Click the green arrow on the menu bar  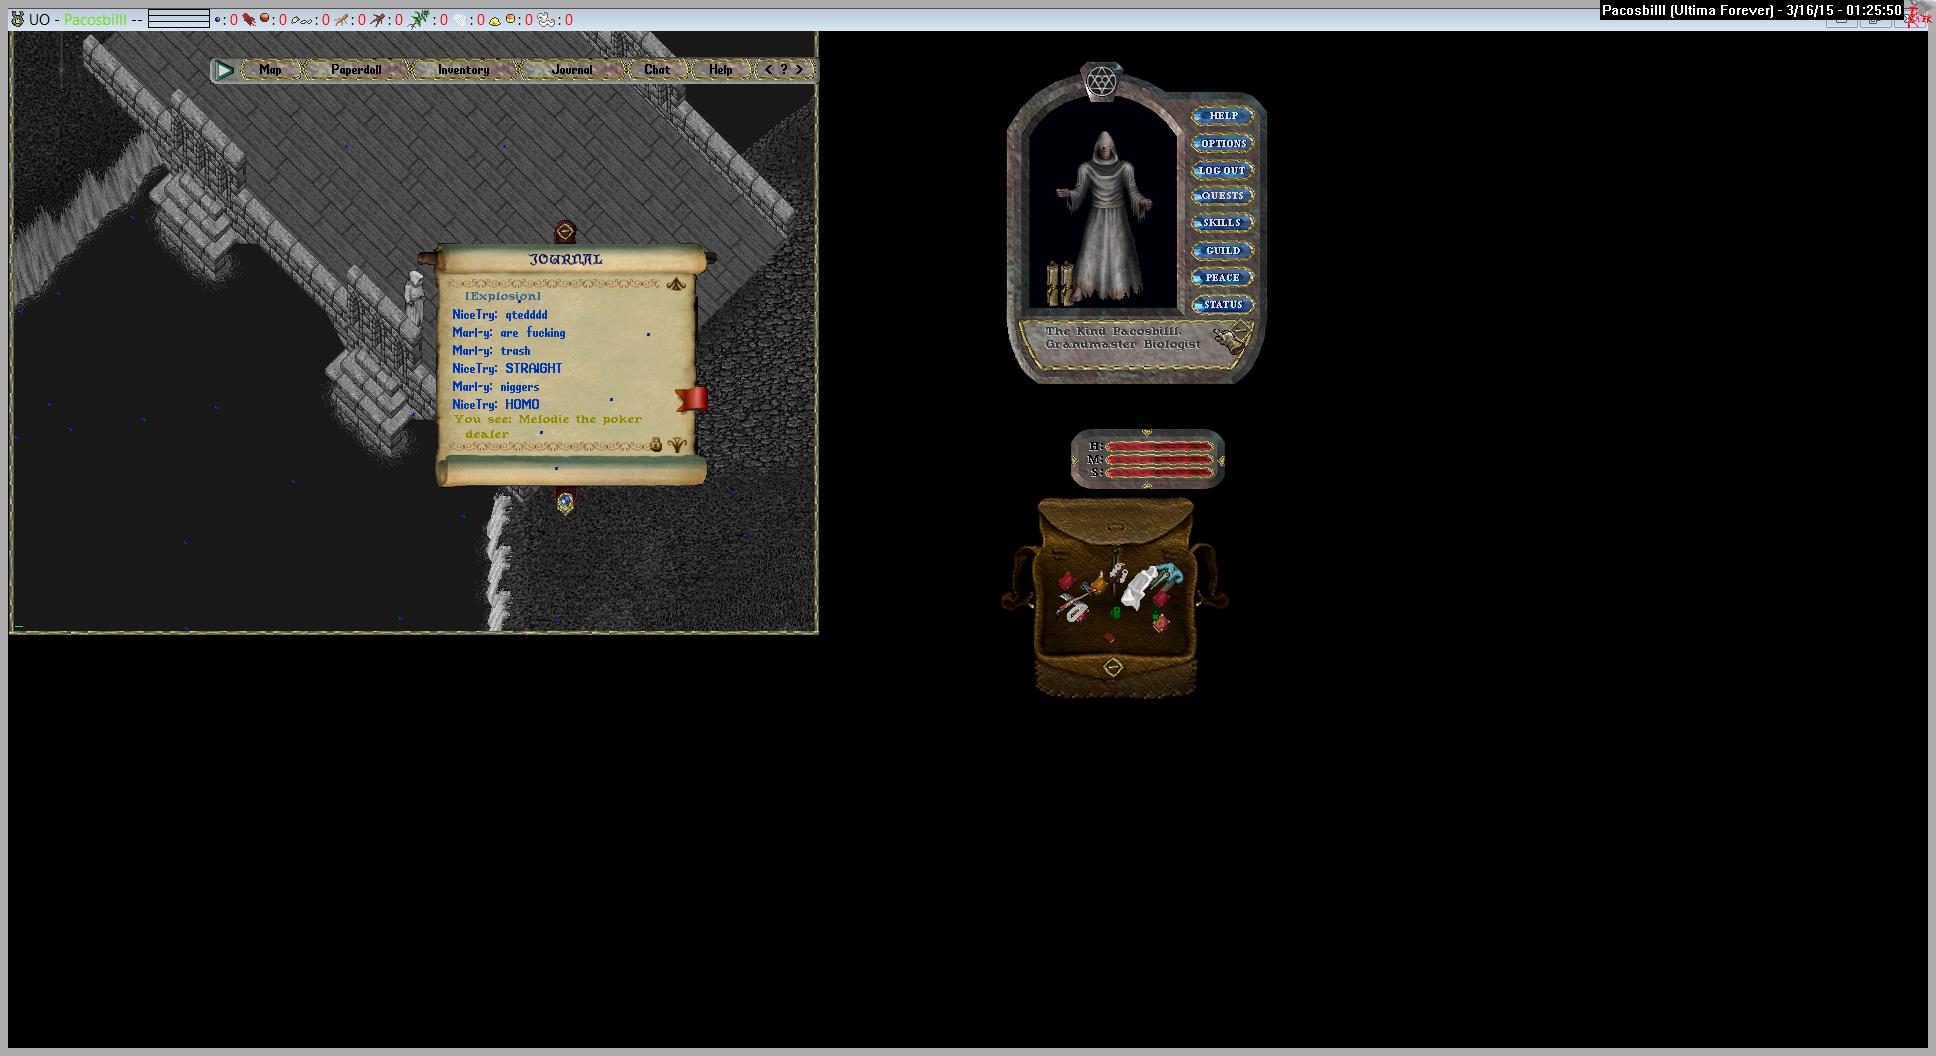click(x=225, y=70)
